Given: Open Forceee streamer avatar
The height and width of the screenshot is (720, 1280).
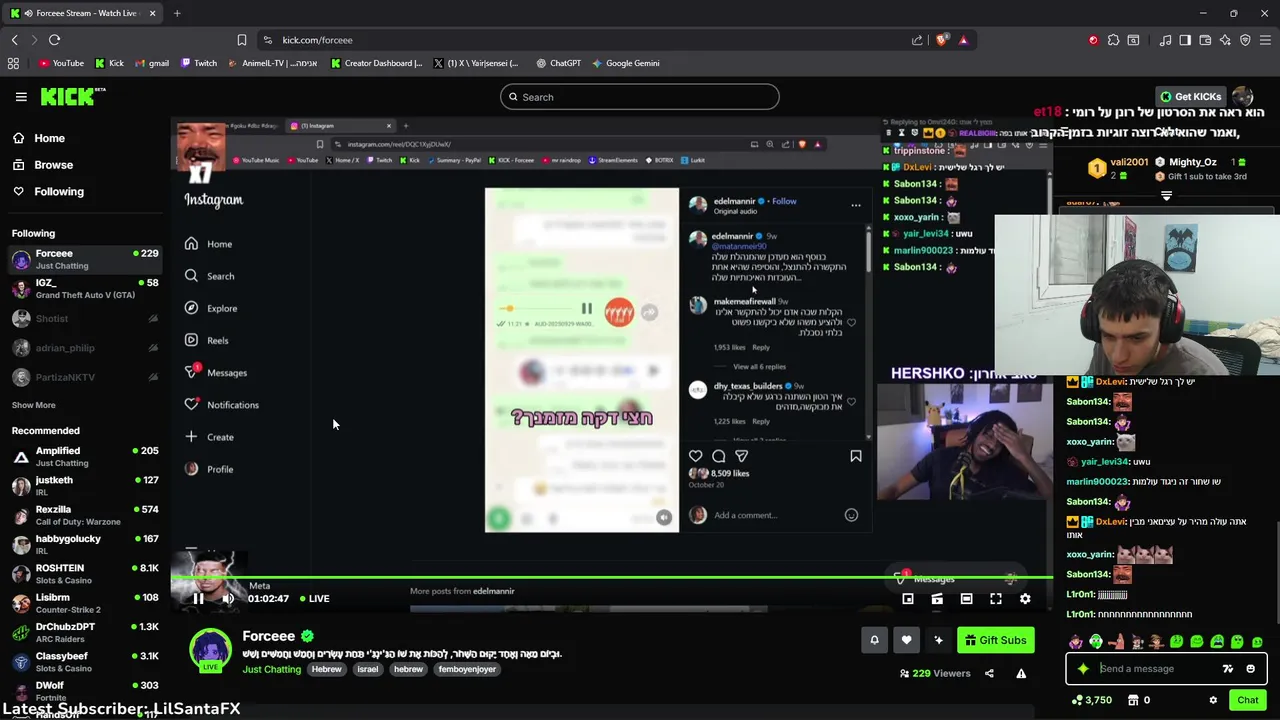Looking at the screenshot, I should 211,650.
